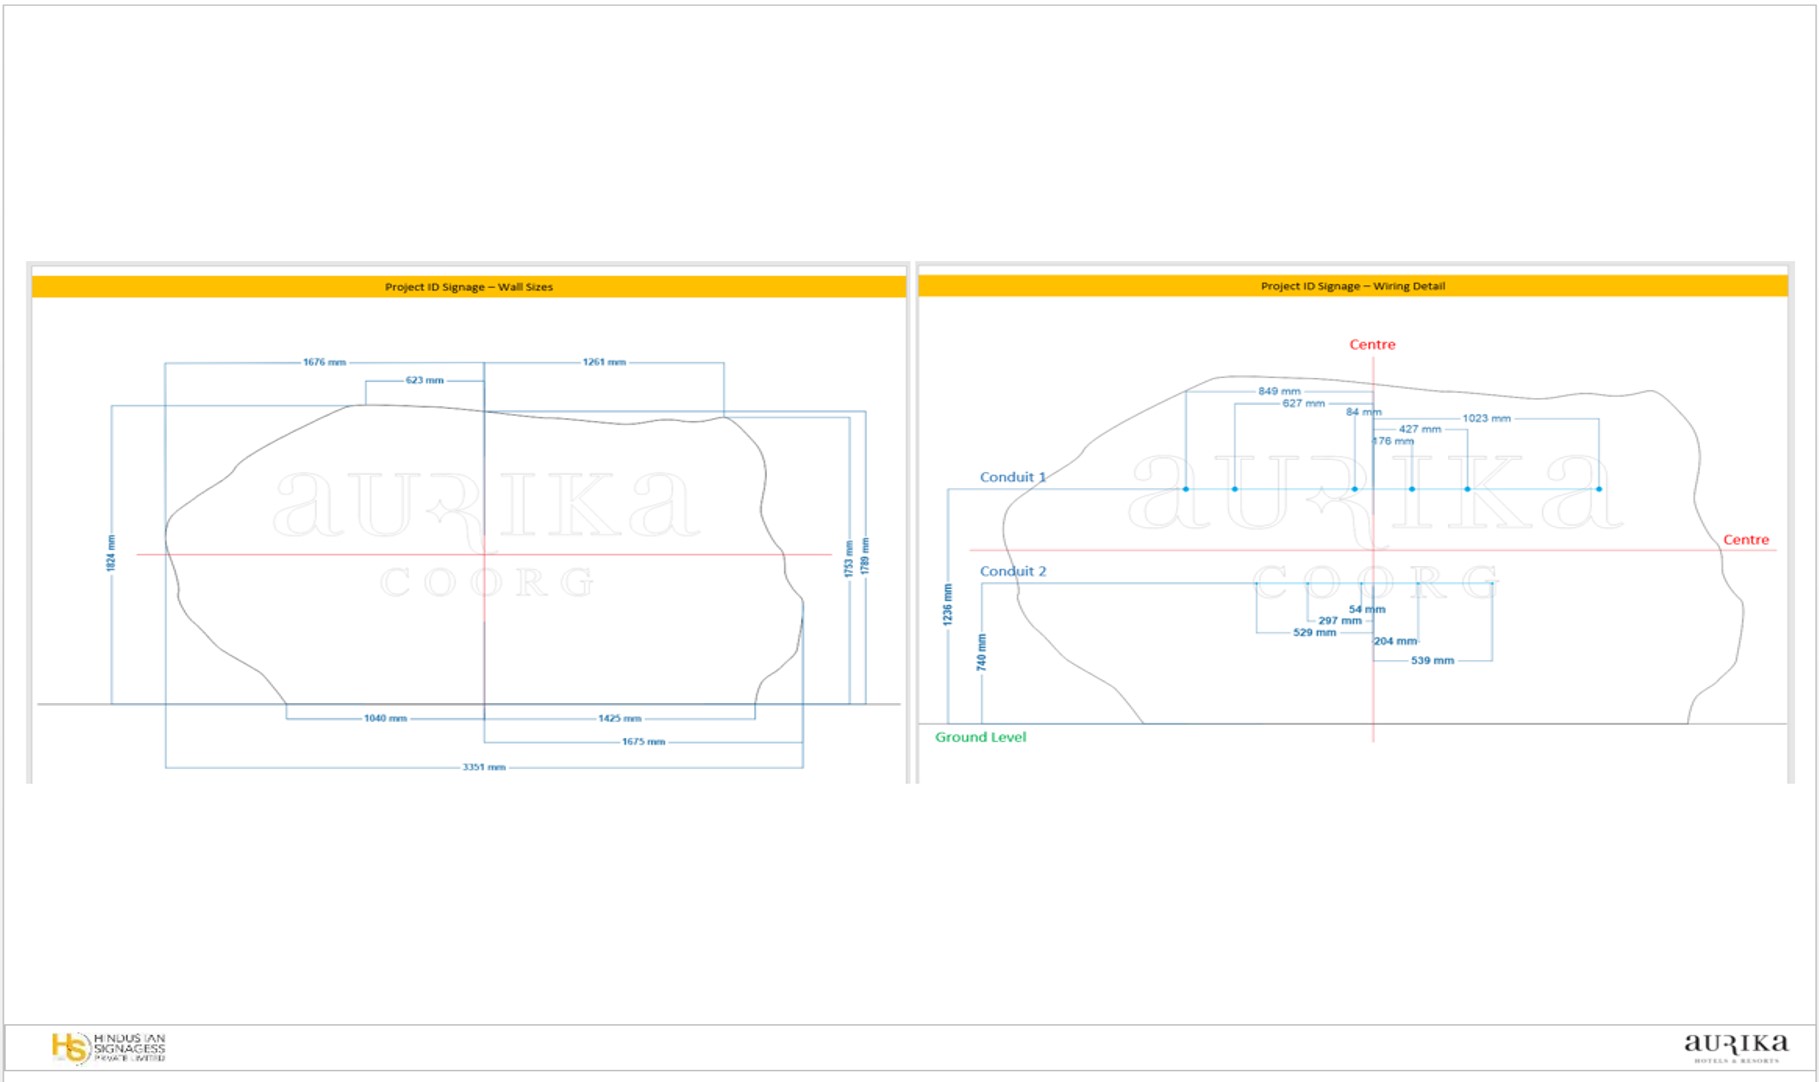Screen dimensions: 1819x1082
Task: Click the 3351 mm overall width label
Action: (x=484, y=767)
